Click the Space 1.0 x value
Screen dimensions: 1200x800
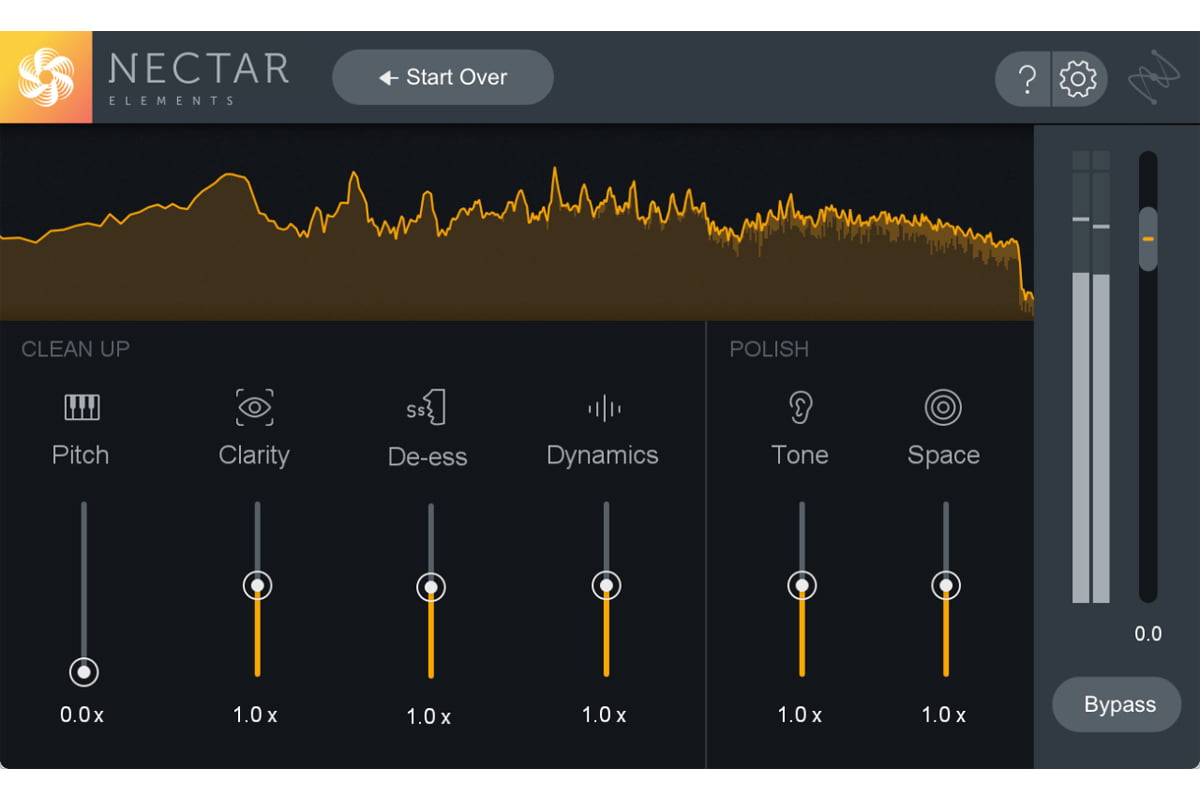tap(943, 715)
